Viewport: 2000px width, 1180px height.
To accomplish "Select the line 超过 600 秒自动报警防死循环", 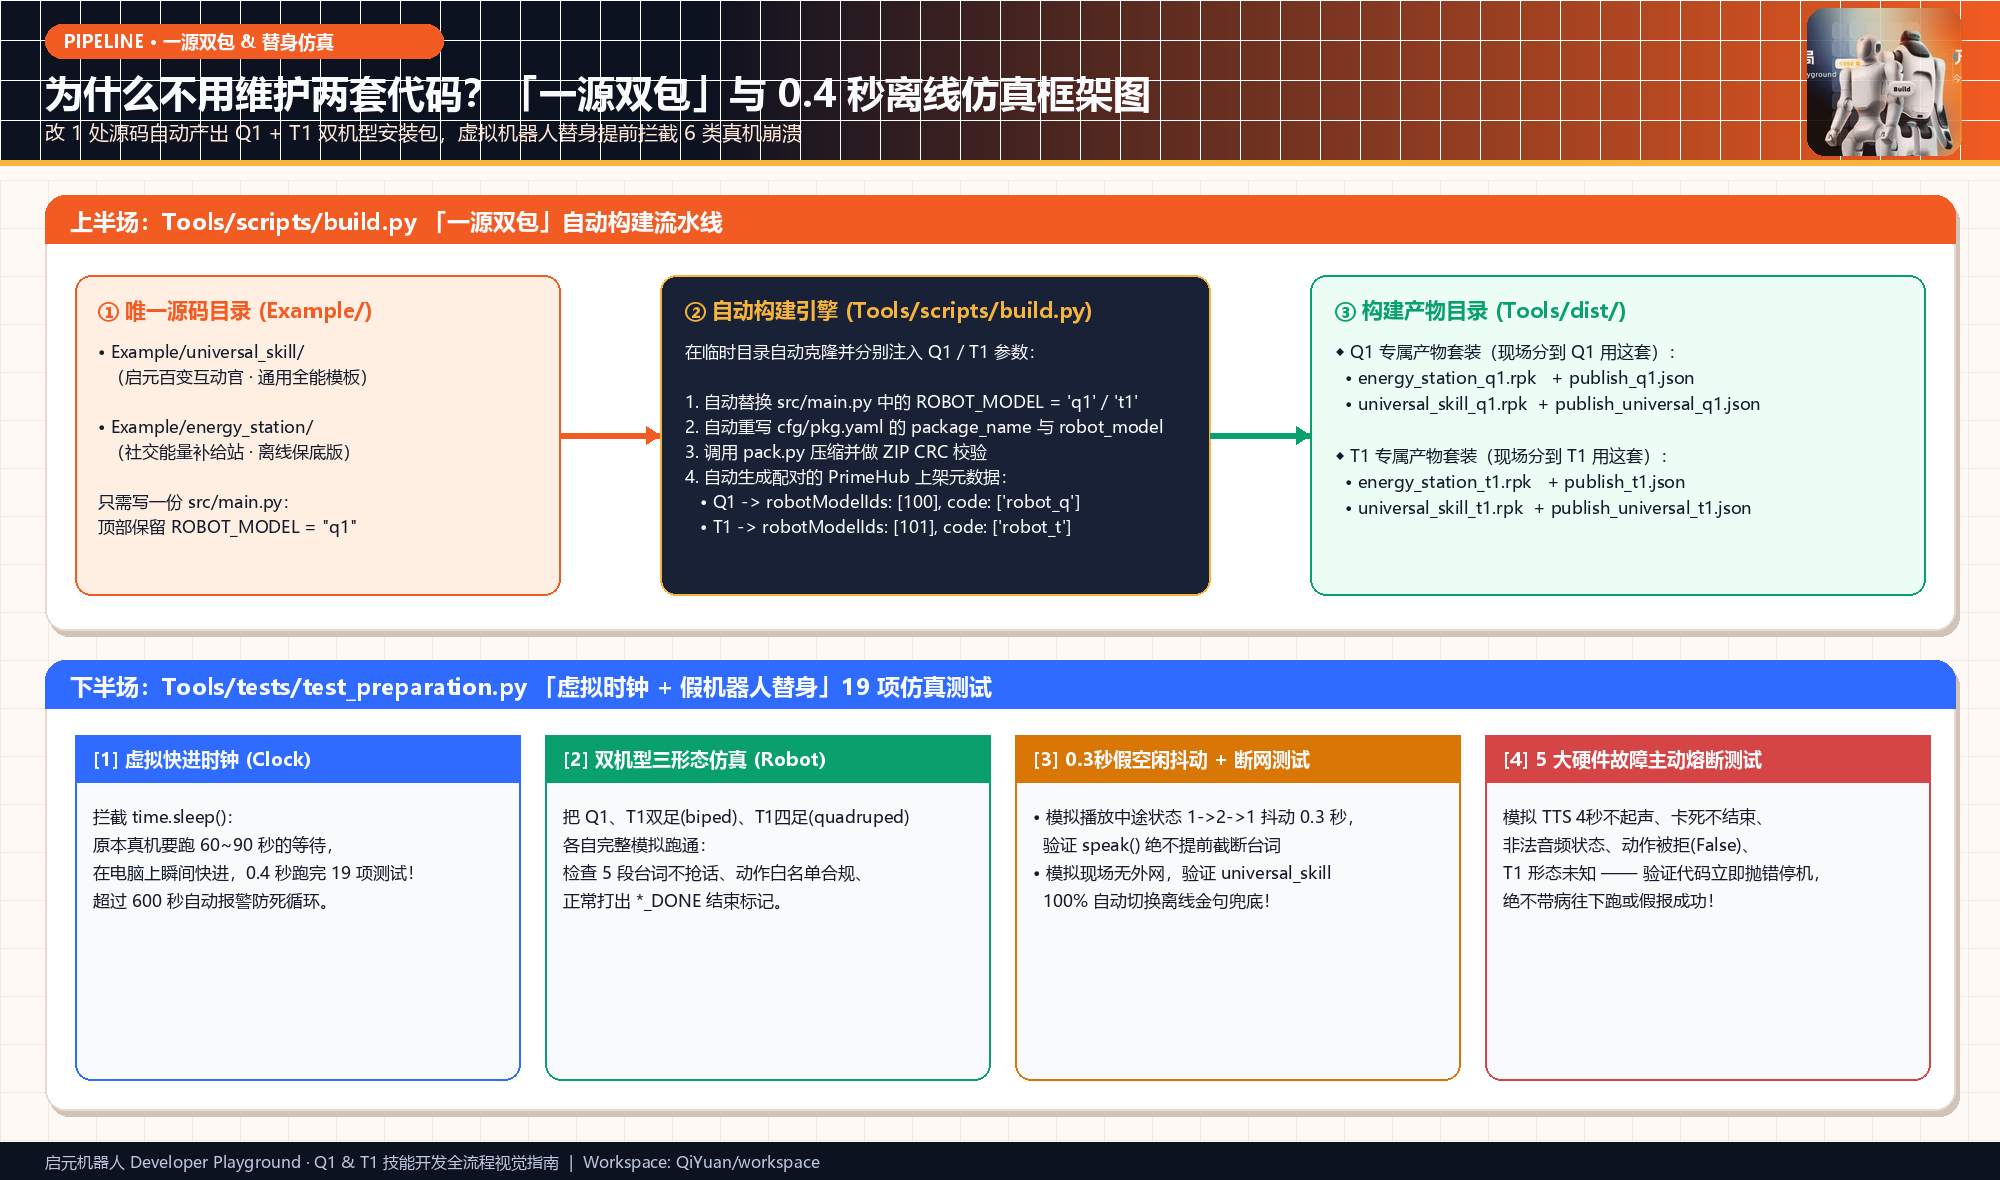I will tap(212, 901).
